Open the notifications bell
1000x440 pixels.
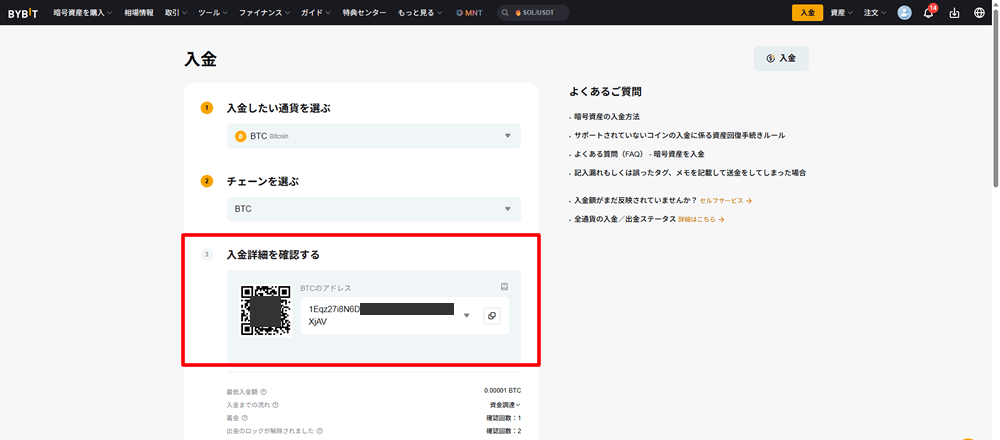[x=929, y=13]
